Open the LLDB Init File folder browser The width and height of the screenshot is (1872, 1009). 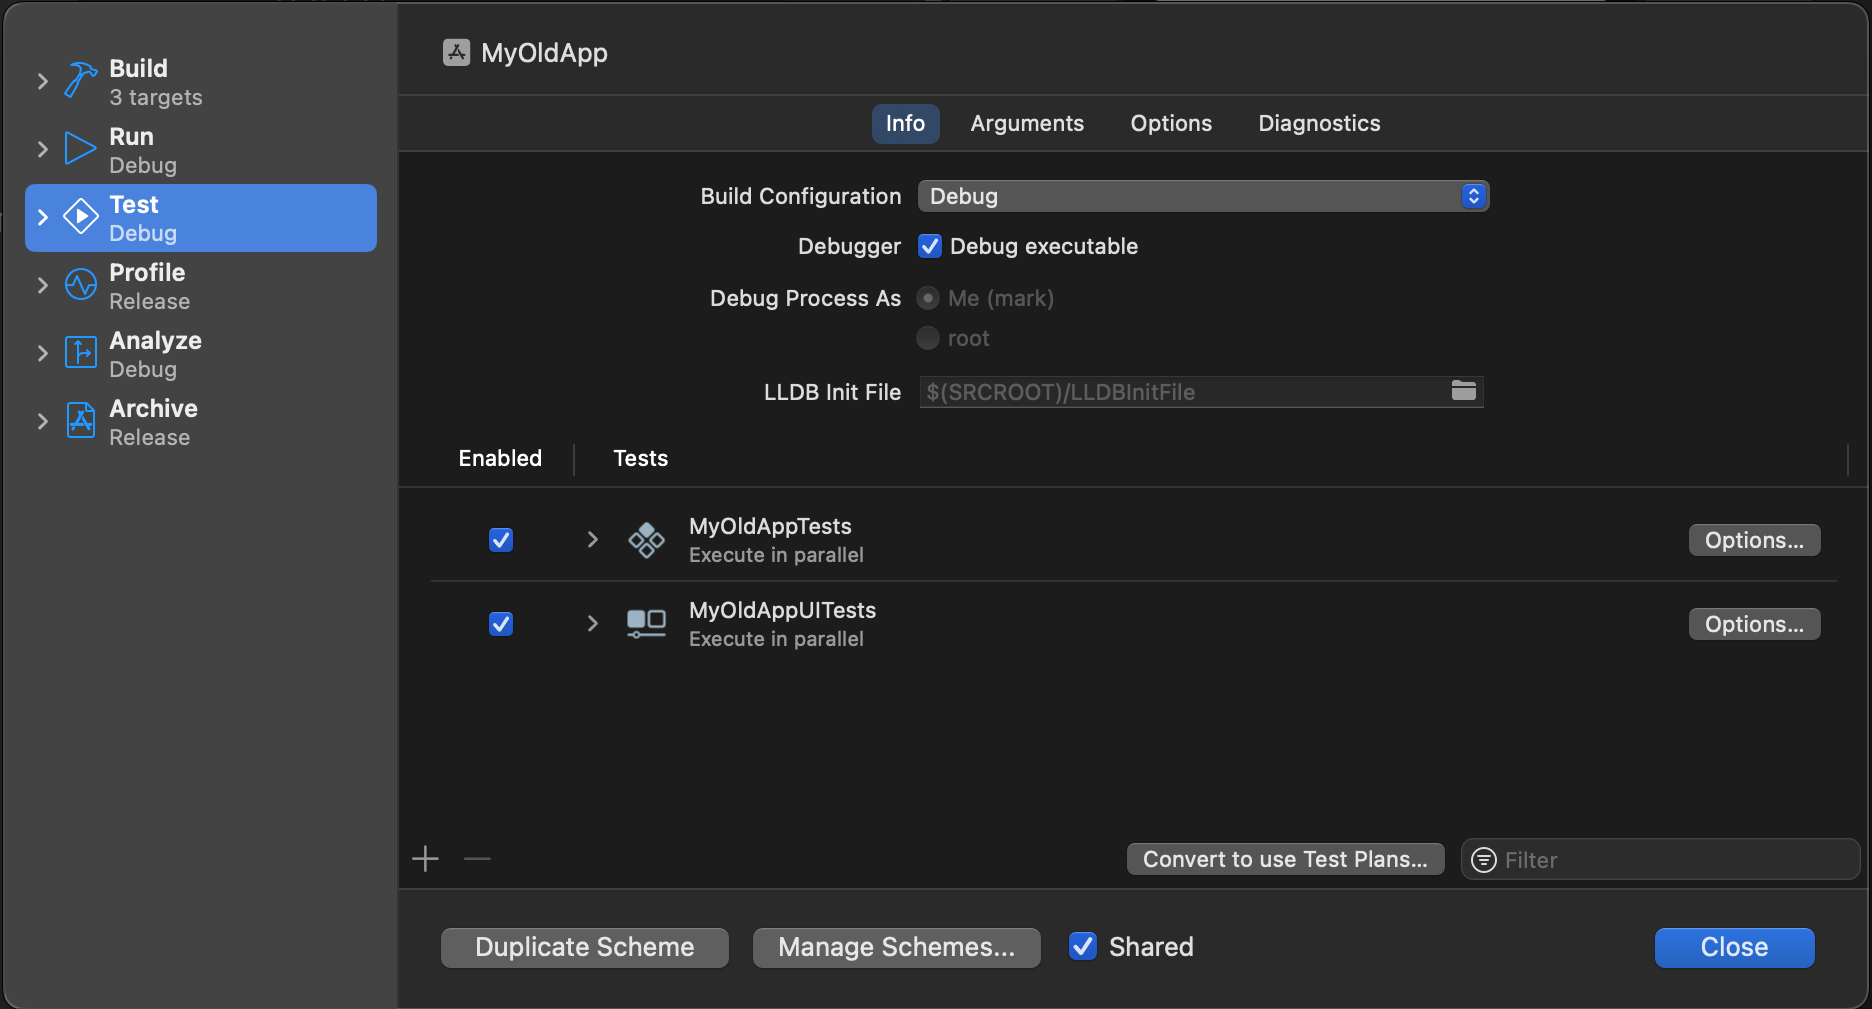point(1463,391)
